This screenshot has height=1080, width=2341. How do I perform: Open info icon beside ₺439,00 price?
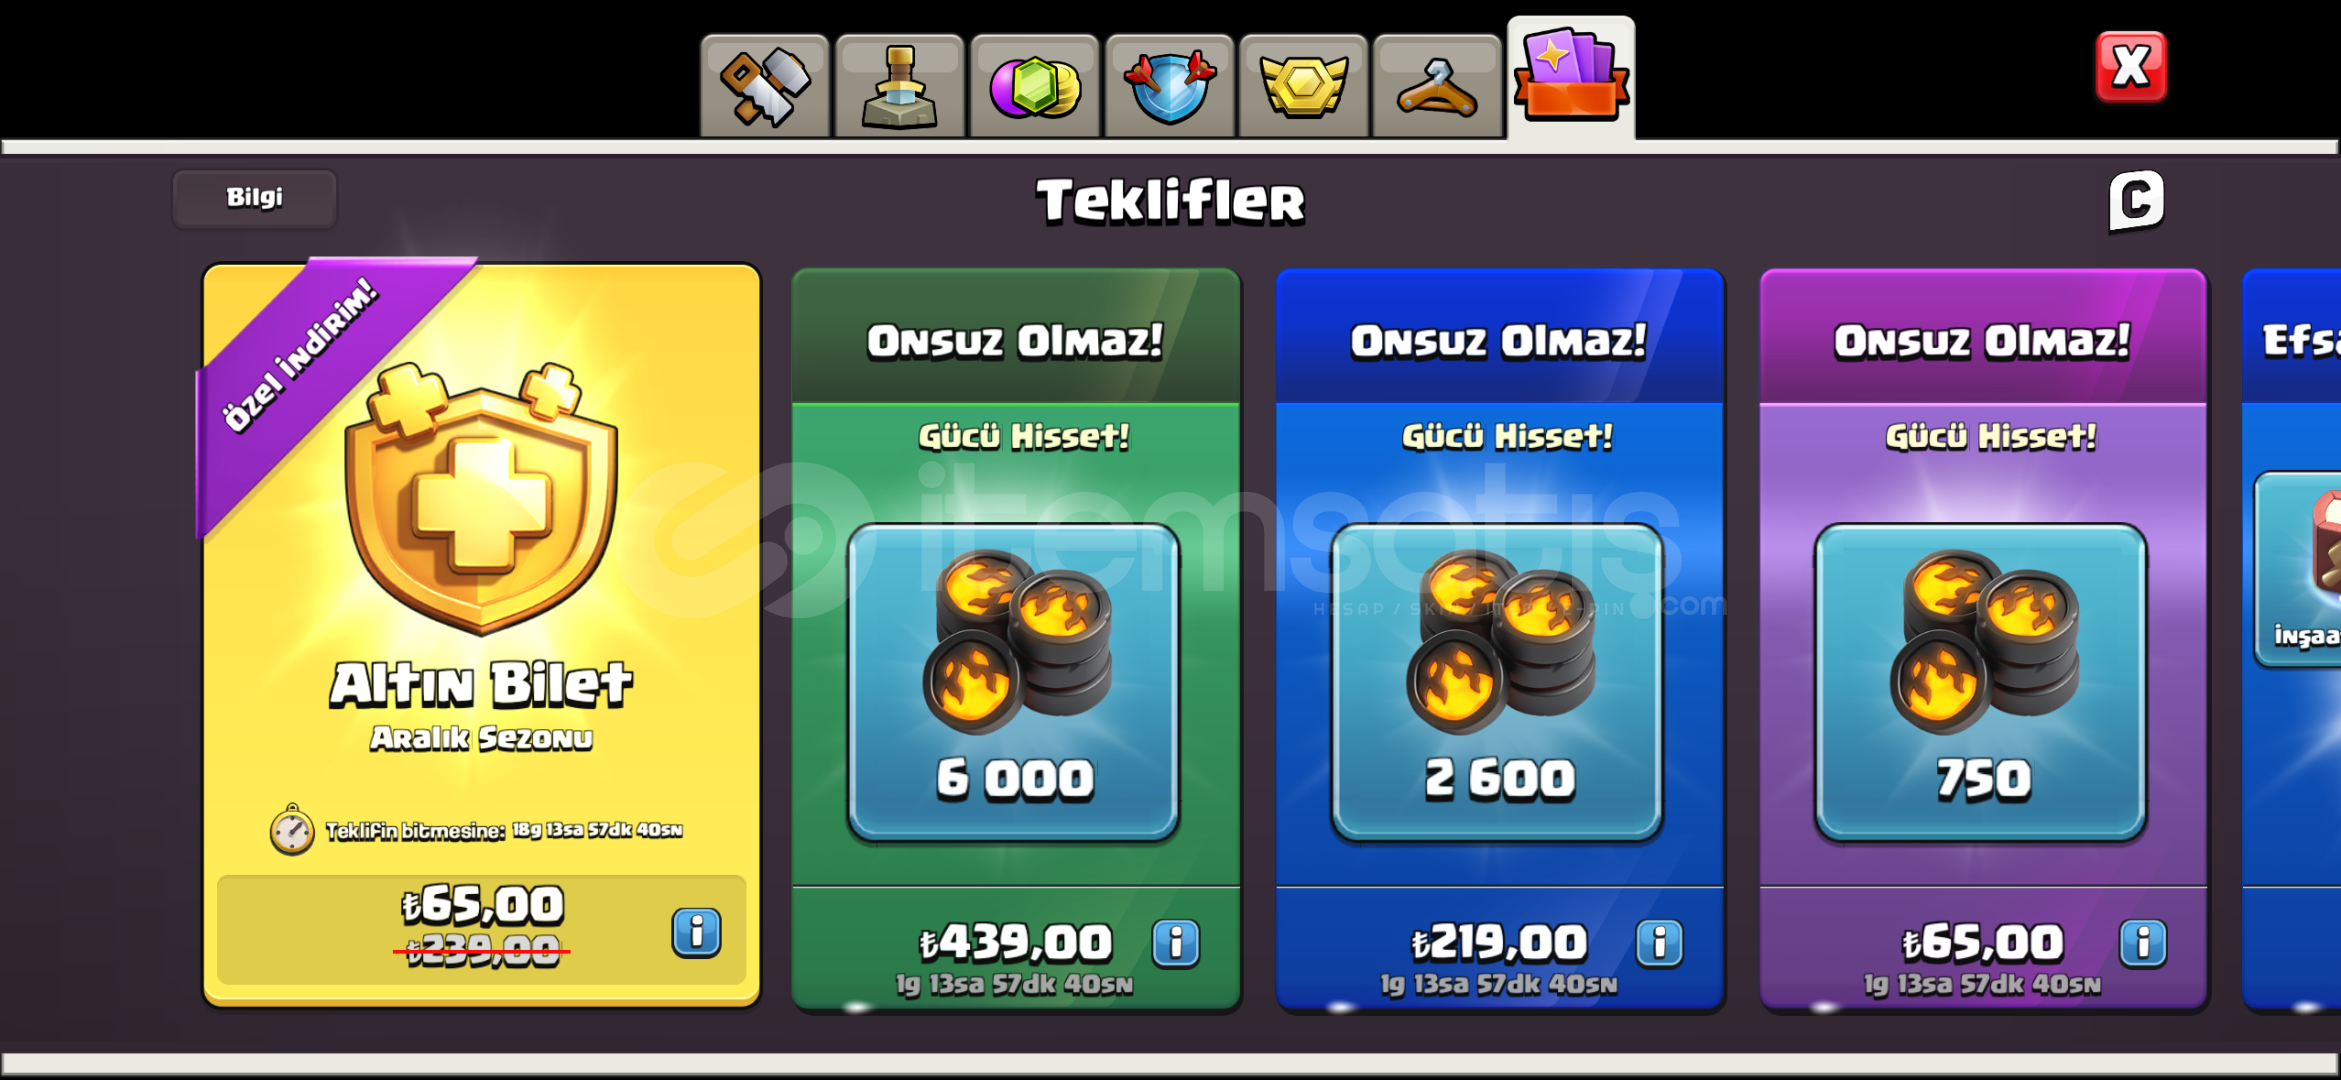tap(1176, 943)
